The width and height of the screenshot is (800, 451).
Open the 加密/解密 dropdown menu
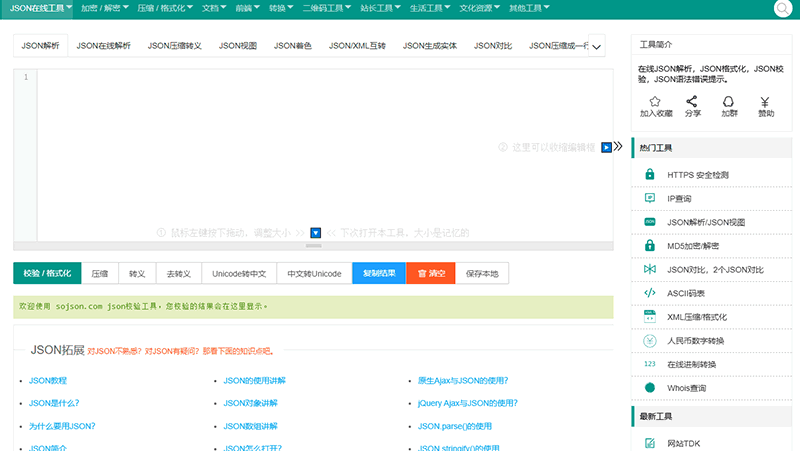[104, 8]
